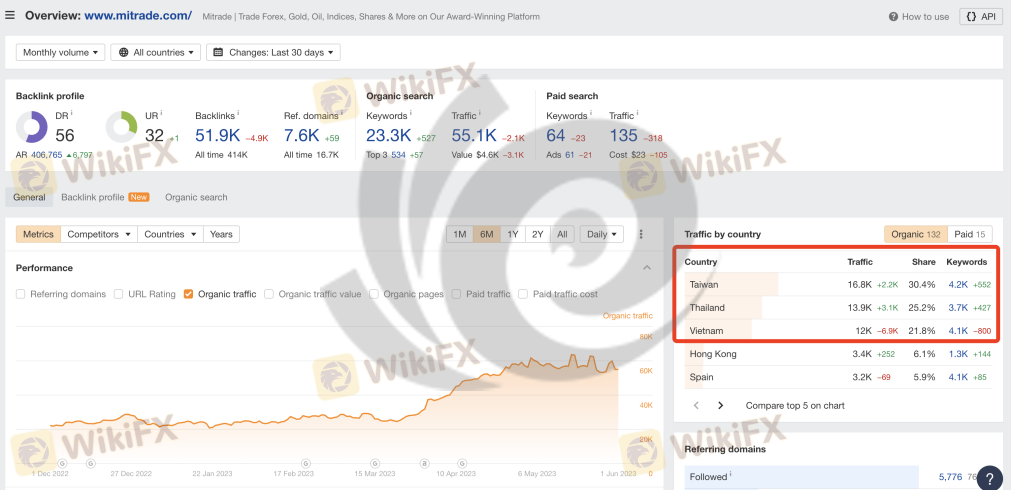The height and width of the screenshot is (490, 1011).
Task: Go to next countries page arrow
Action: coord(721,406)
